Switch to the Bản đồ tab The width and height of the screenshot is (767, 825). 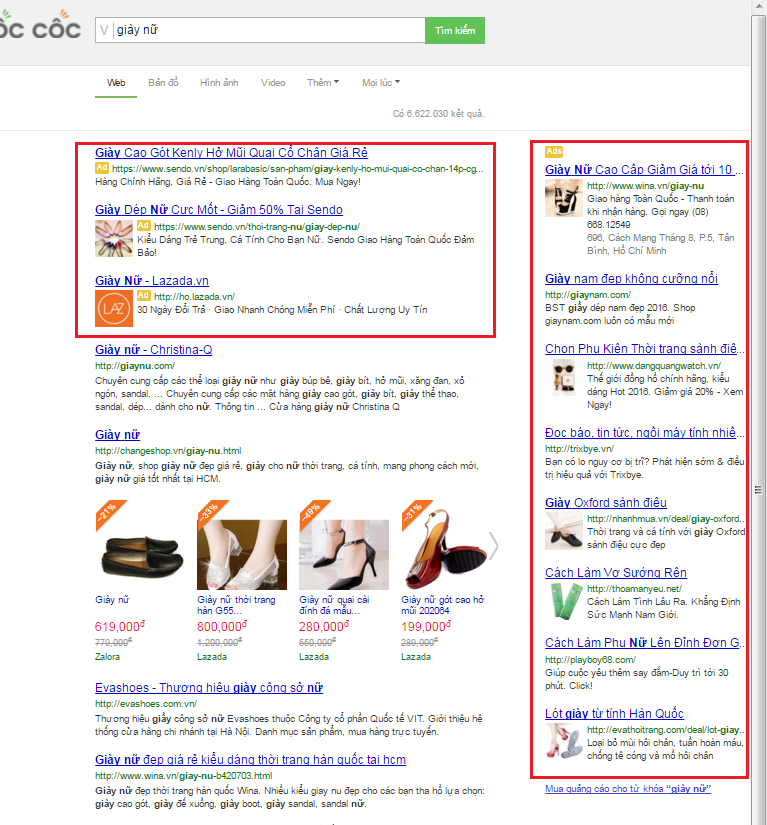(163, 83)
